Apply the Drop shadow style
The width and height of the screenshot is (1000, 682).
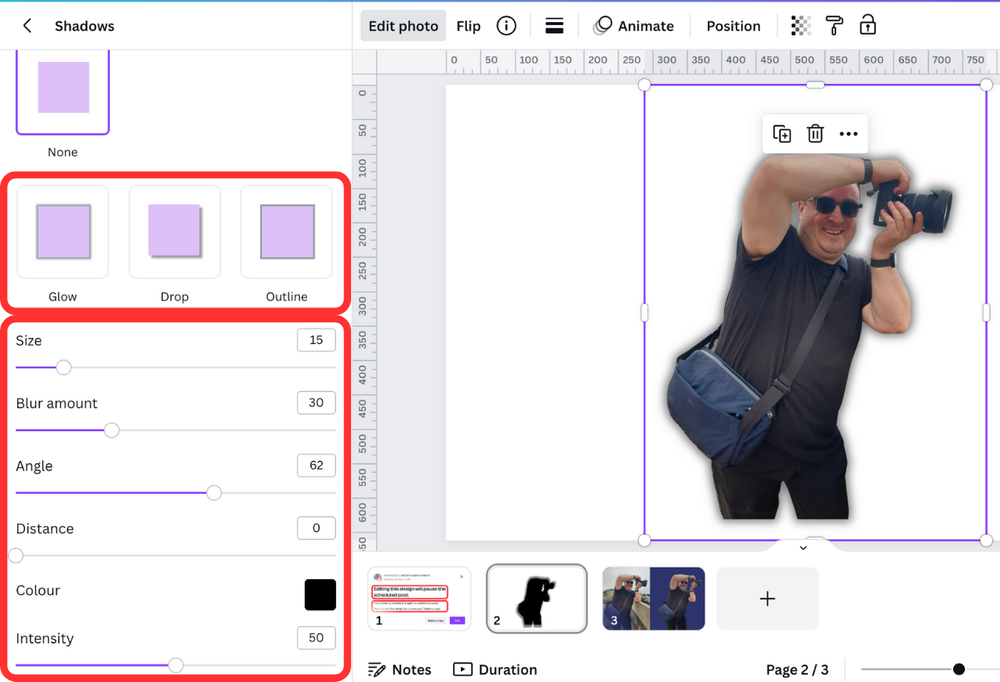coord(174,232)
